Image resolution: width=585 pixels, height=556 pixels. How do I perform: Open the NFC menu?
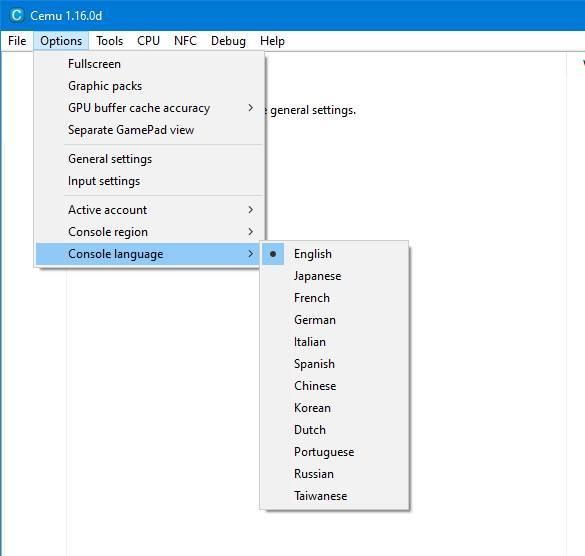pyautogui.click(x=185, y=41)
